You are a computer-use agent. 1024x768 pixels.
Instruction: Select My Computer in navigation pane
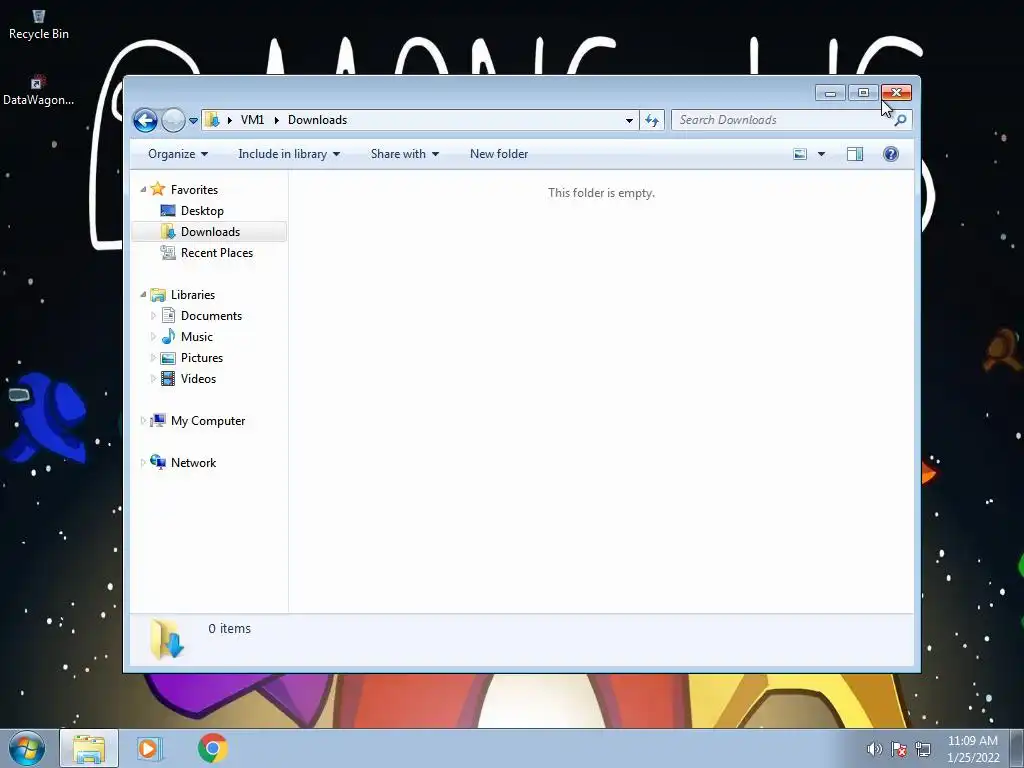point(208,421)
